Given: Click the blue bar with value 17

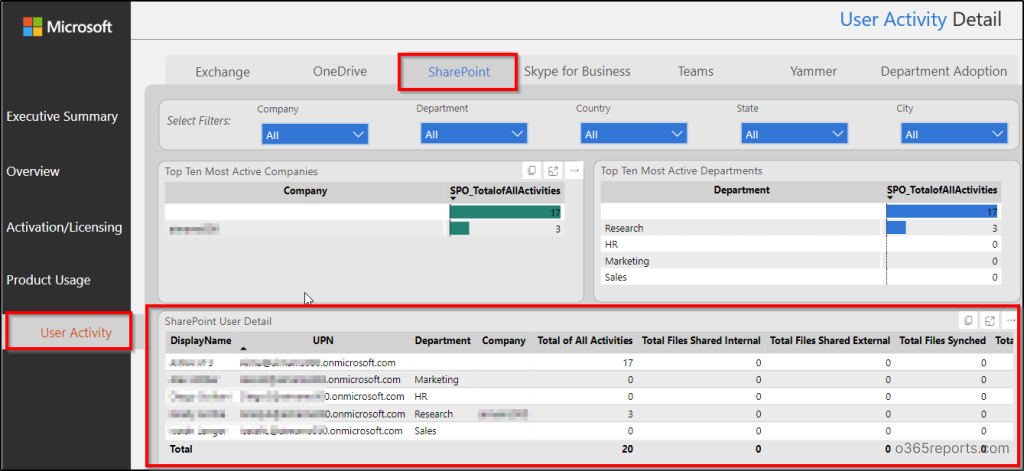Looking at the screenshot, I should point(942,212).
